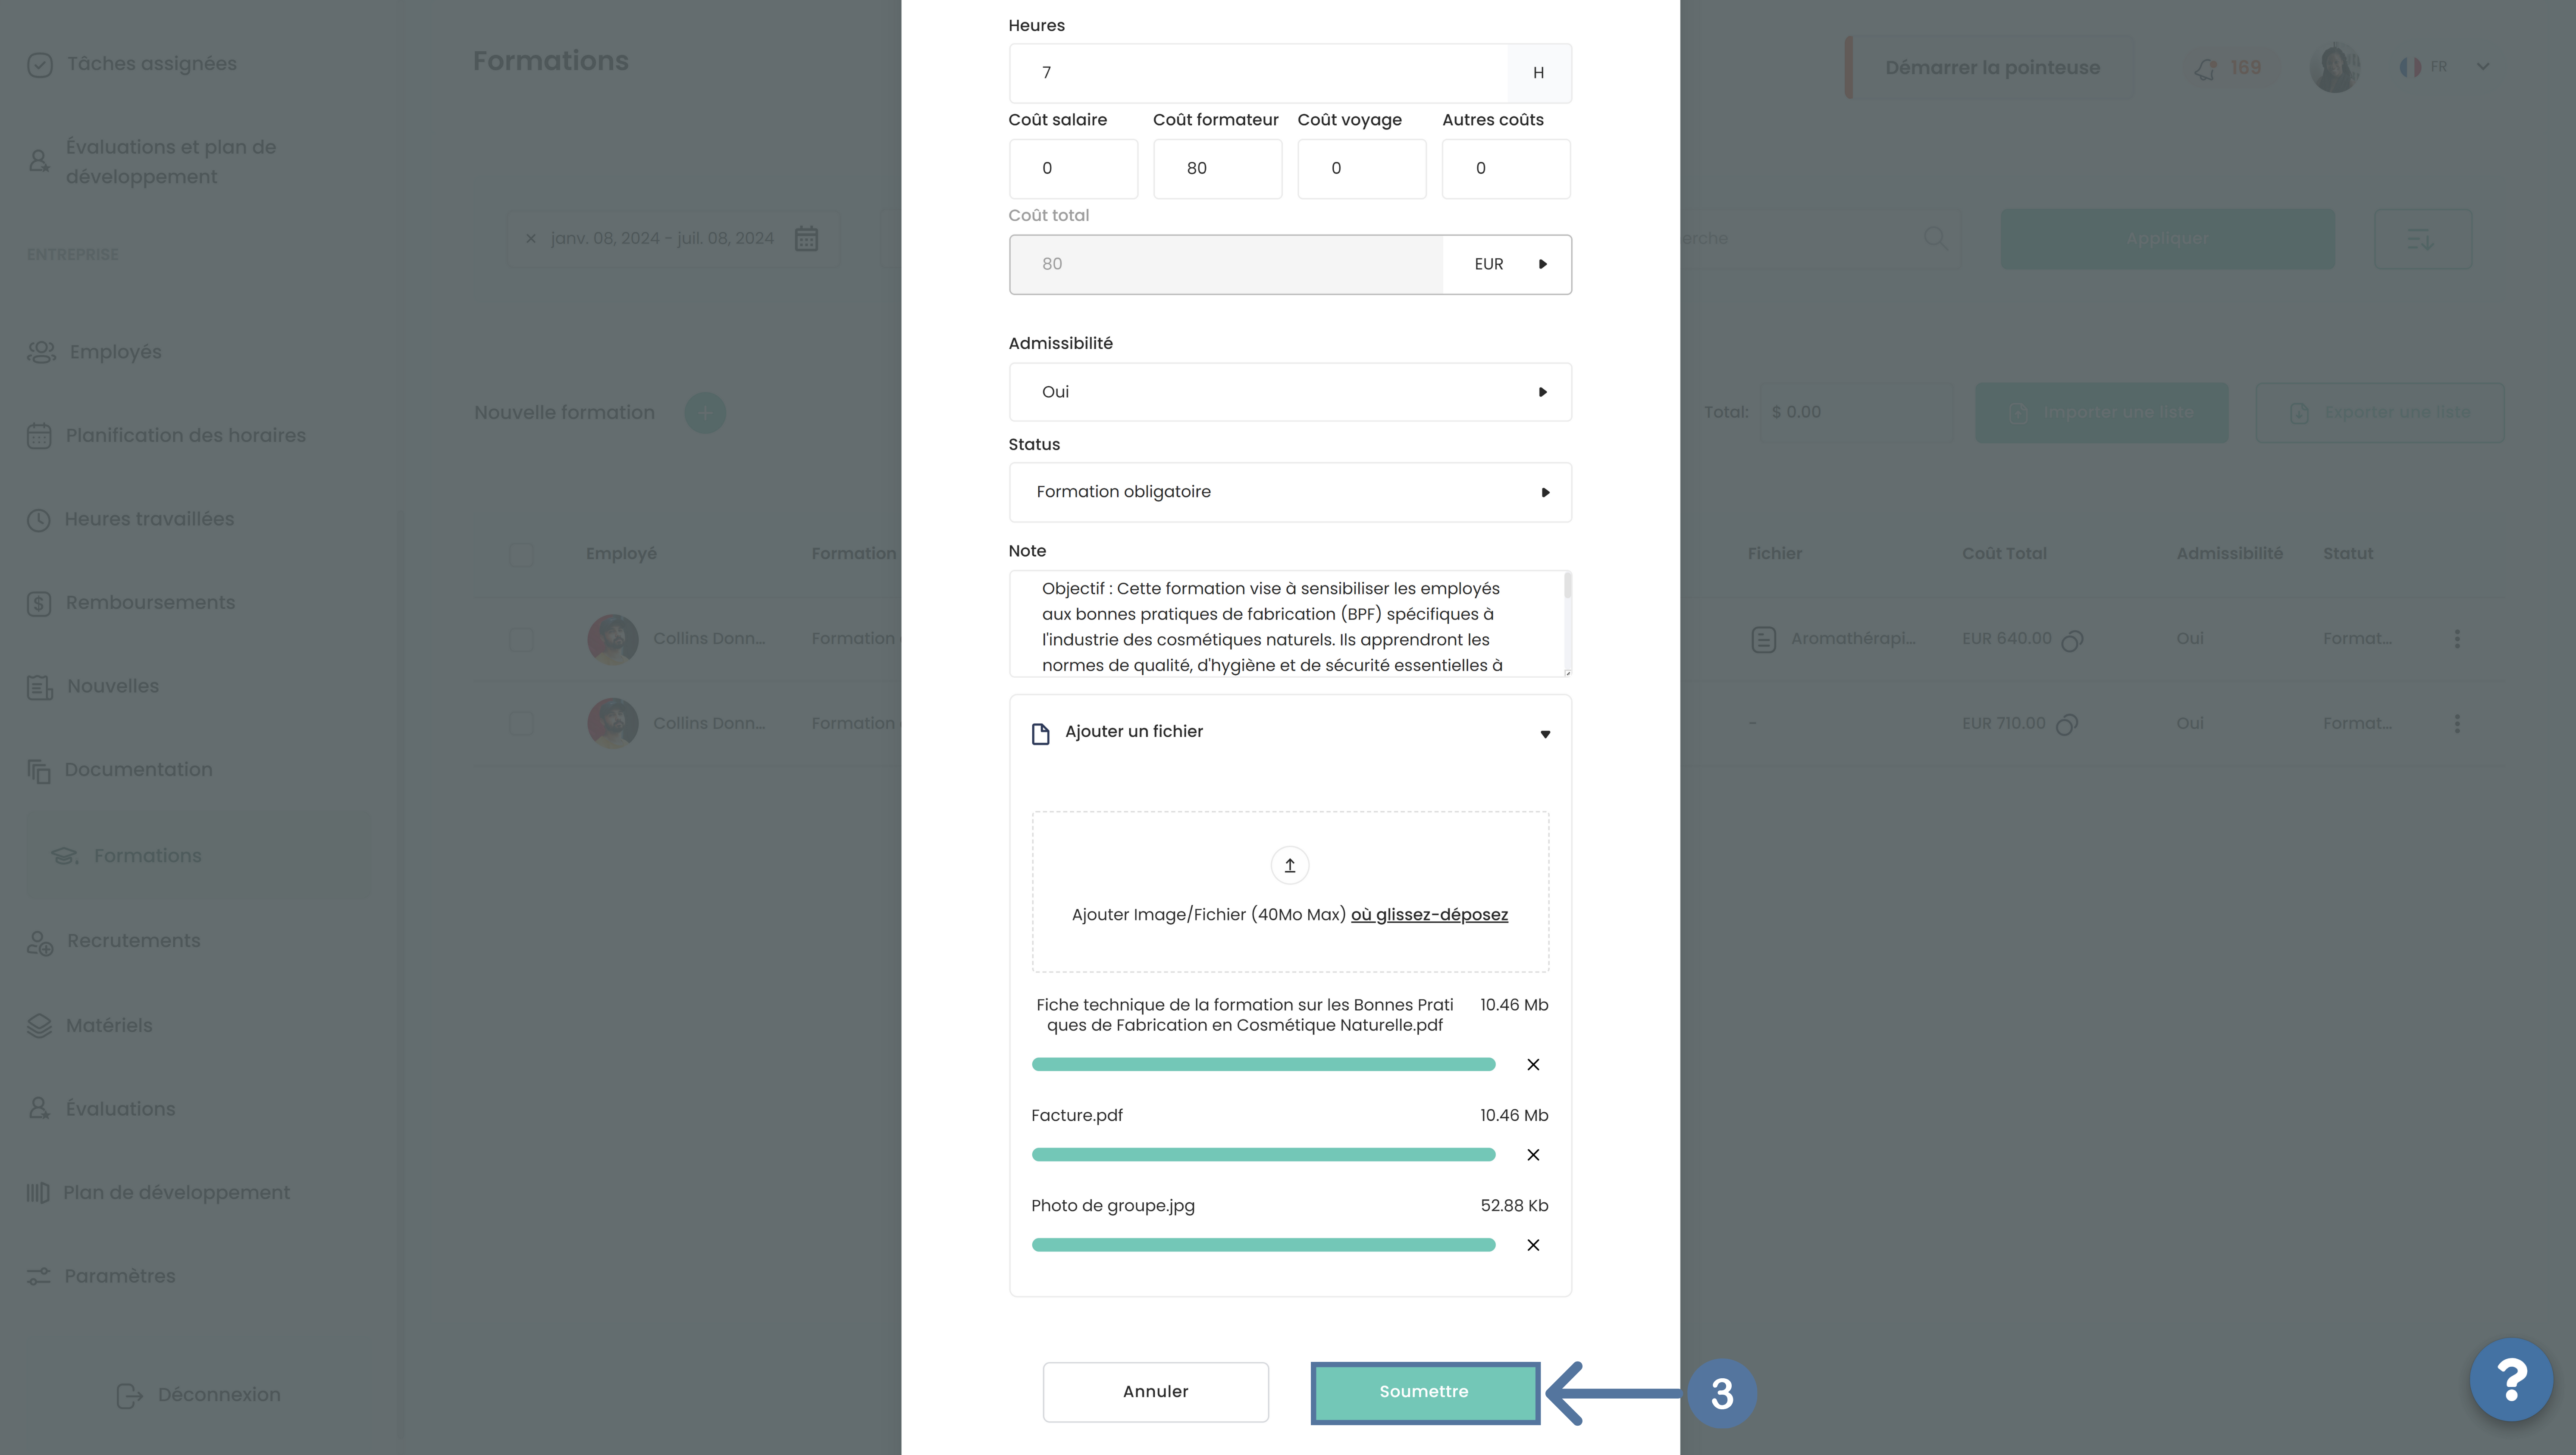Open the Aromathérapi... file icon
Viewport: 2576px width, 1455px height.
[1763, 639]
